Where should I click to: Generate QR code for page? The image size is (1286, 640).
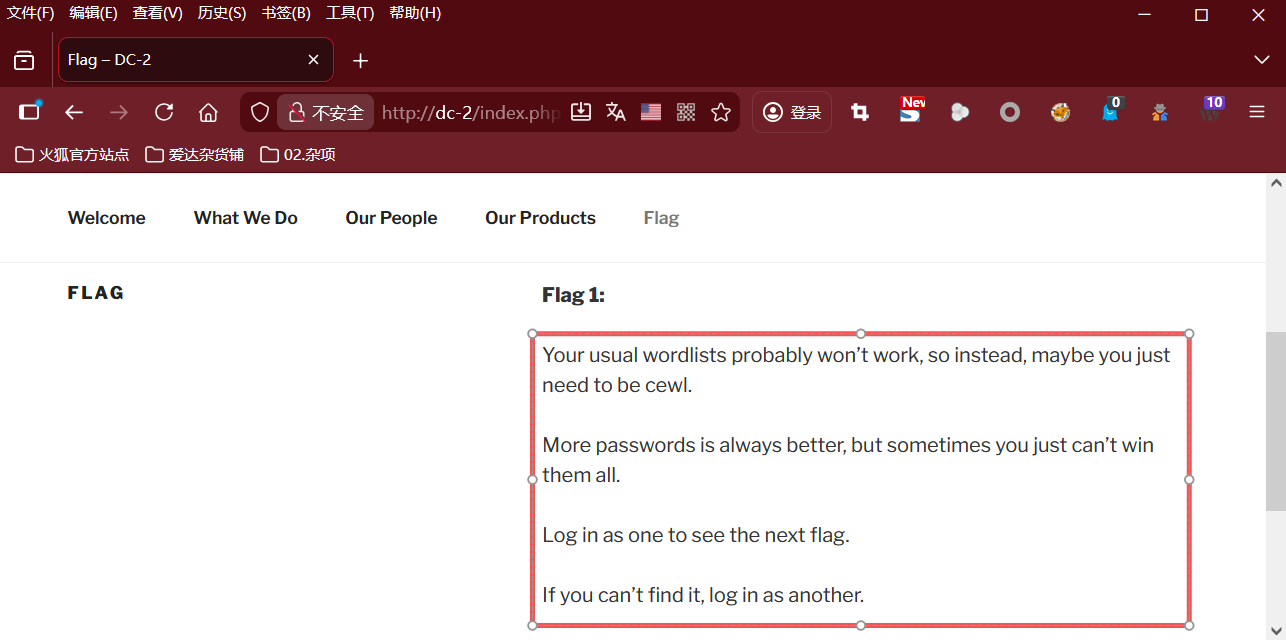pyautogui.click(x=686, y=112)
